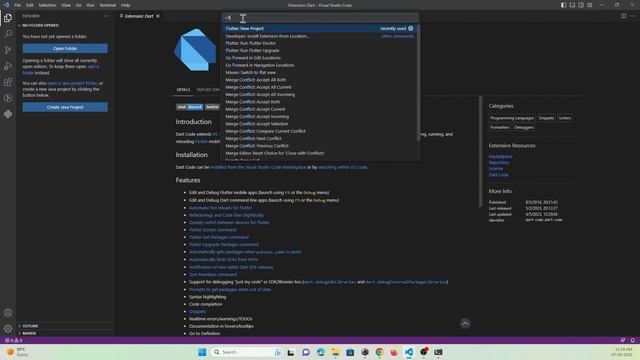
Task: Open the Edit menu
Action: [x=30, y=5]
